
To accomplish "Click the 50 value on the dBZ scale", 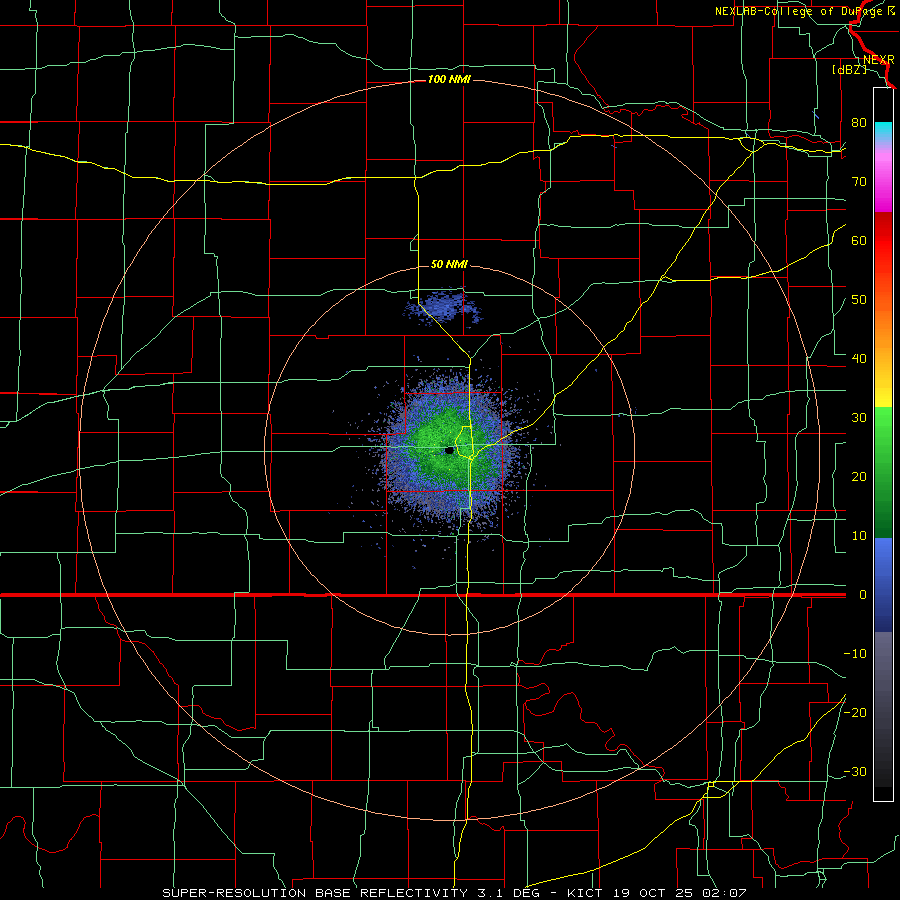I will point(859,300).
